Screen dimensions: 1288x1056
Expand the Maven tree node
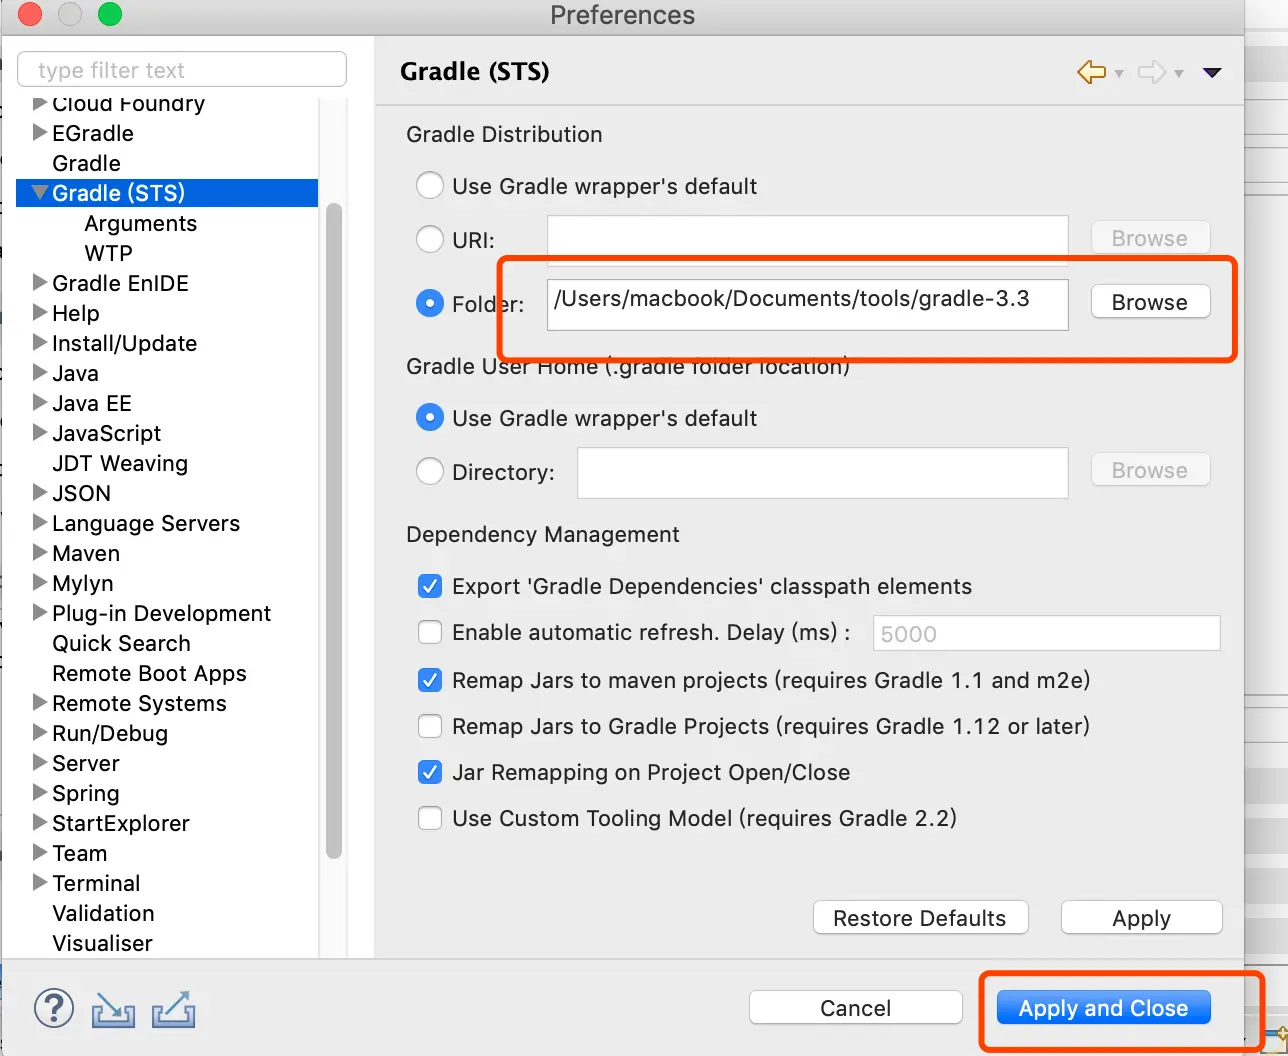(40, 553)
